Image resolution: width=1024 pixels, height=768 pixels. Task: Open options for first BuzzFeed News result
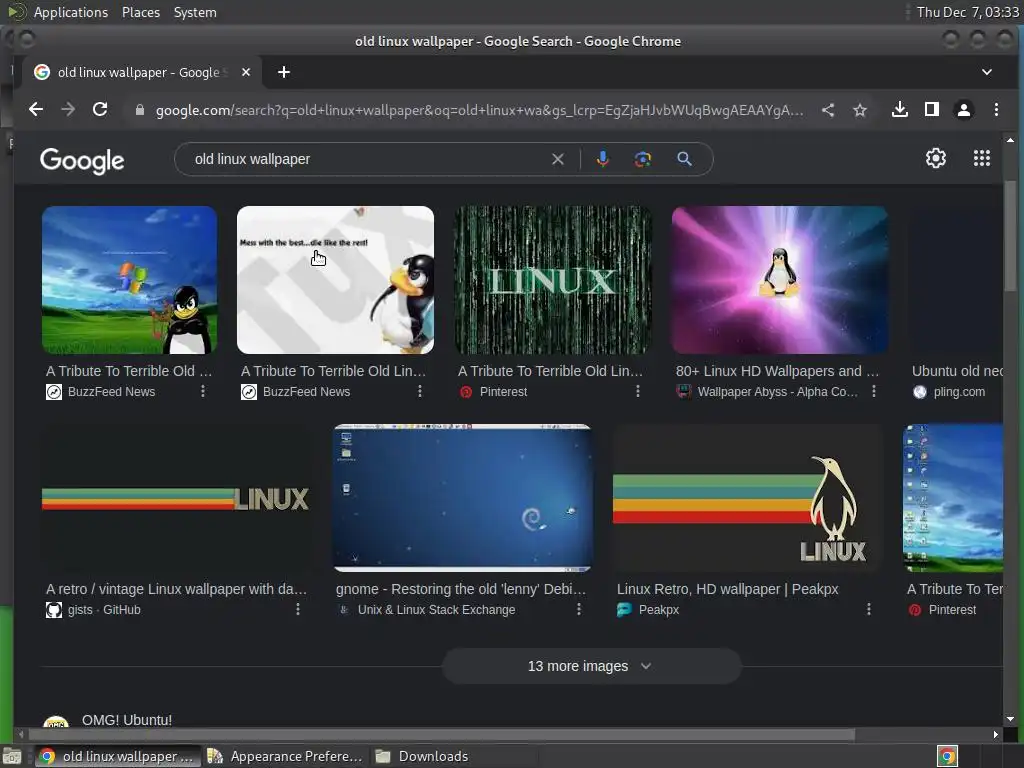pyautogui.click(x=203, y=391)
